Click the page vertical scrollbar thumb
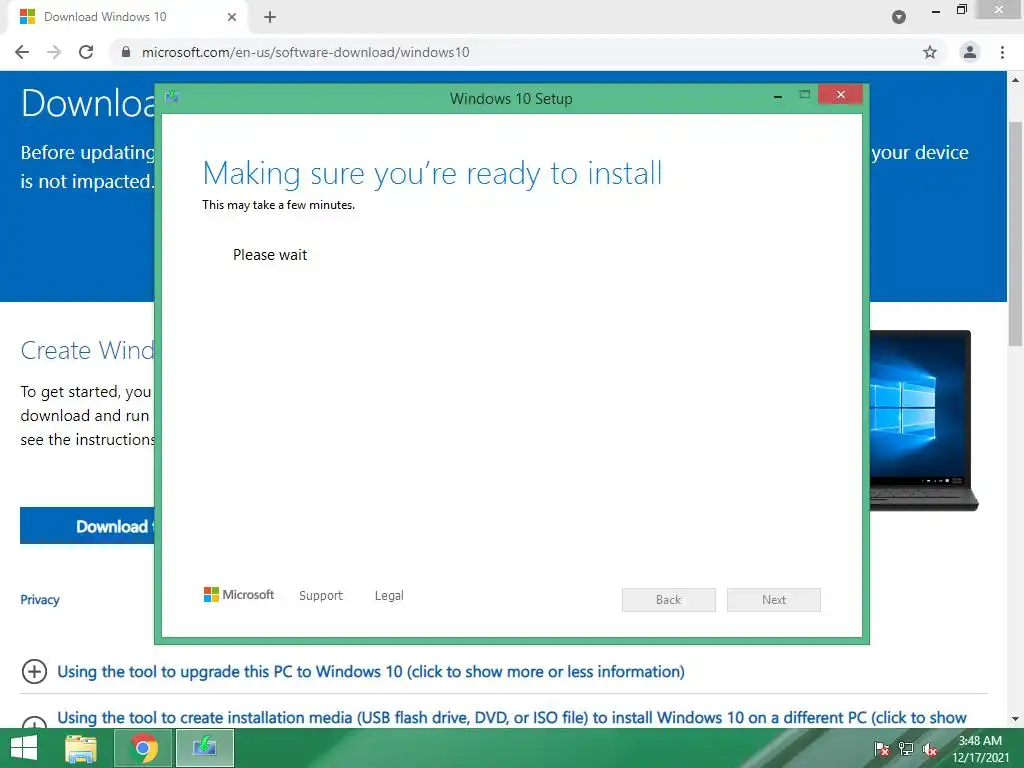The image size is (1024, 768). [1016, 233]
